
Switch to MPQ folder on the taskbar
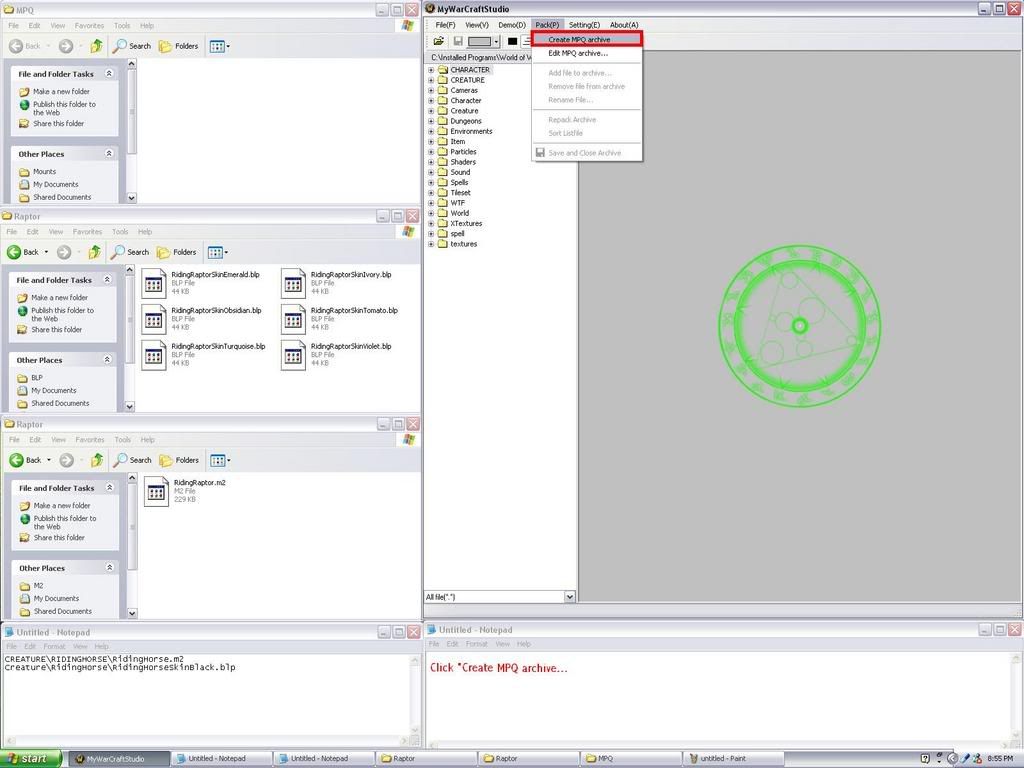pos(630,759)
